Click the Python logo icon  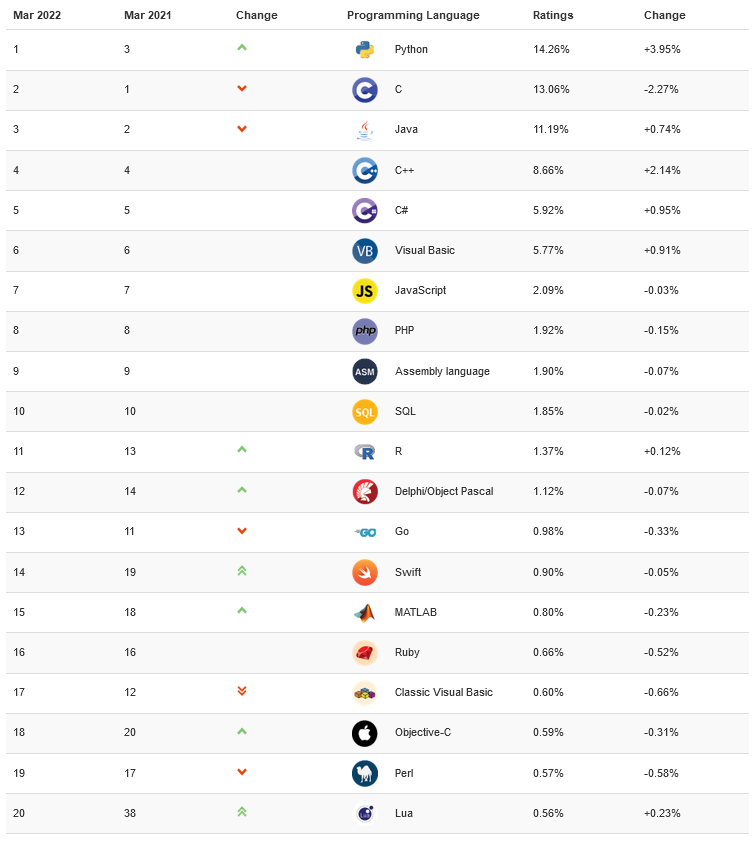coord(364,50)
